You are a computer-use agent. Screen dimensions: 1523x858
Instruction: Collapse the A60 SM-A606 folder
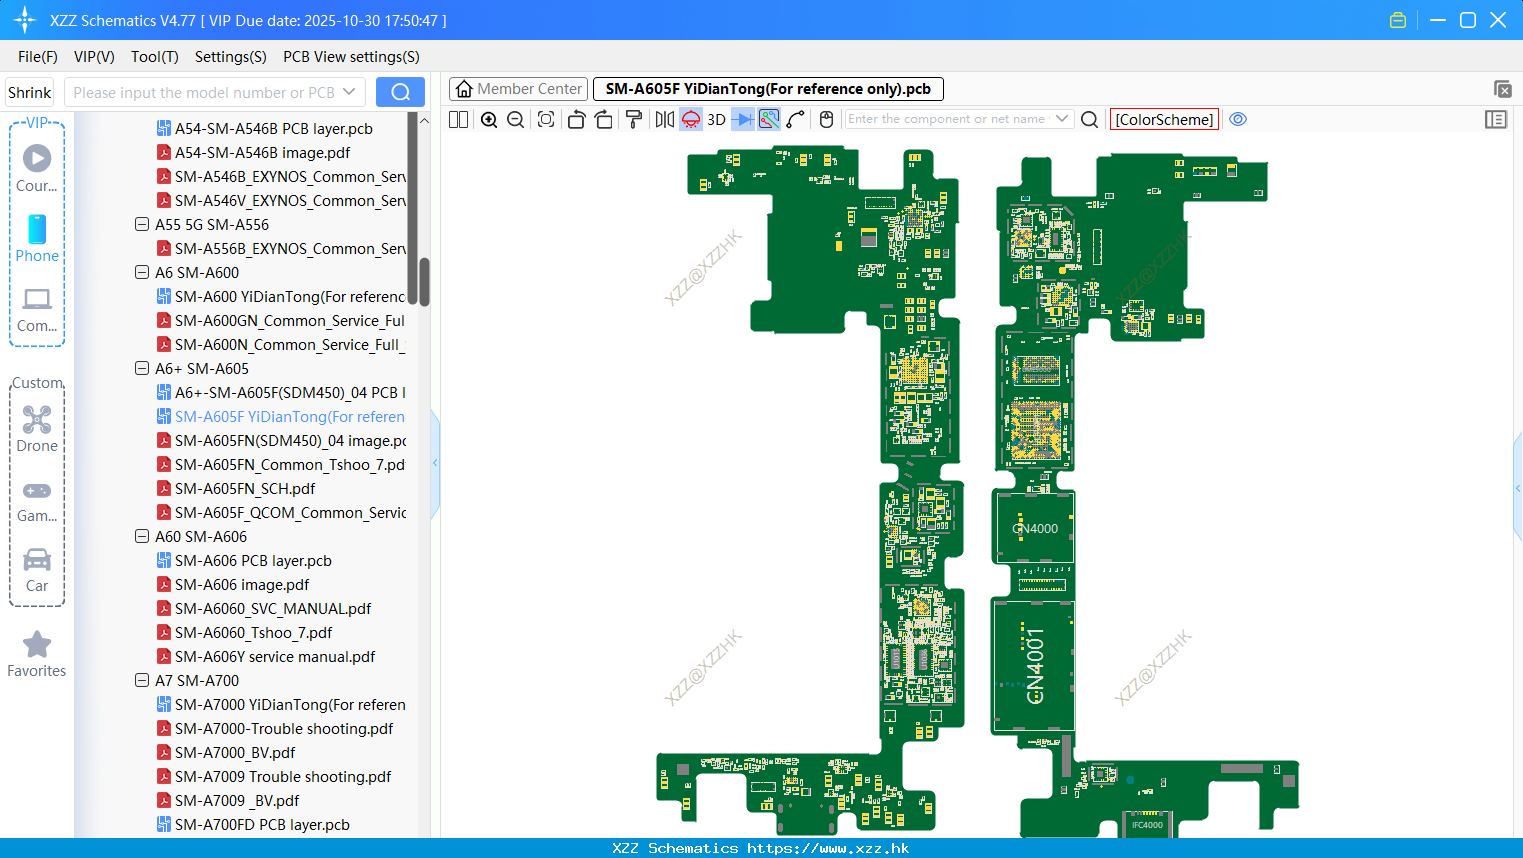coord(142,537)
